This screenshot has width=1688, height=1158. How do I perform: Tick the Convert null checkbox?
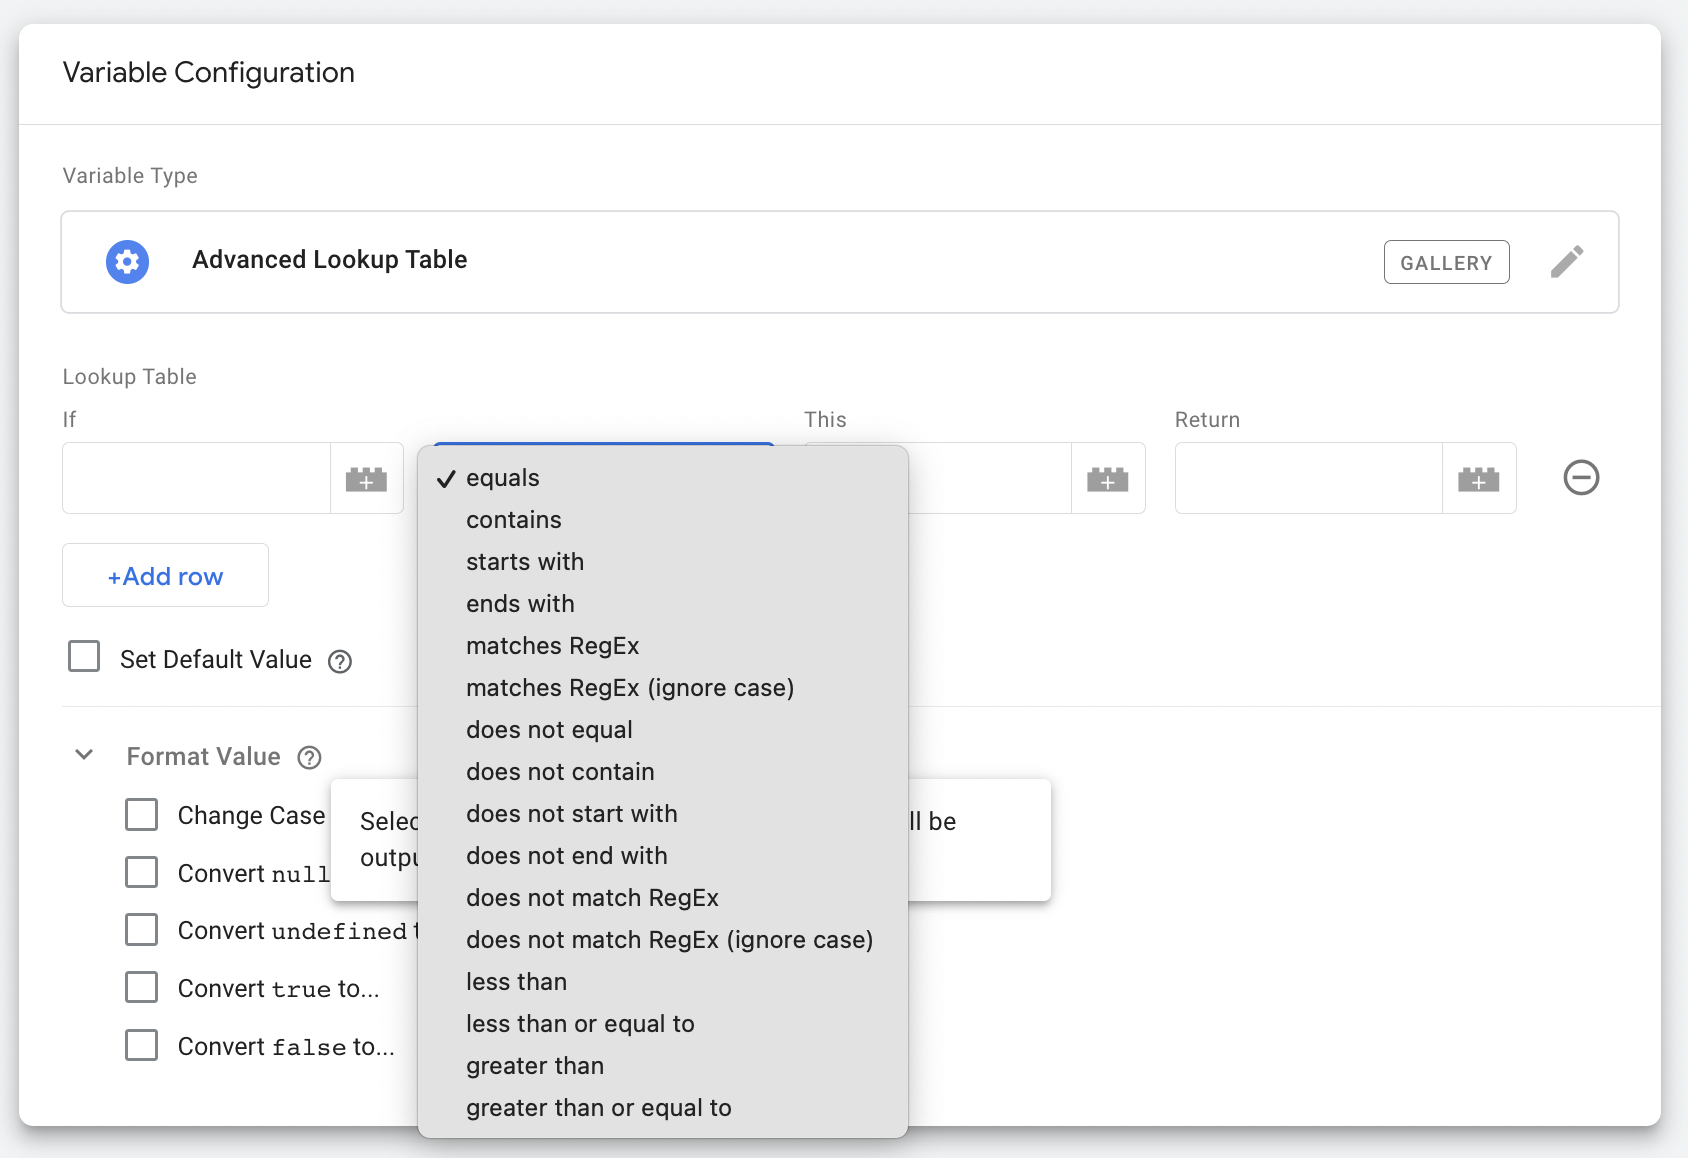tap(142, 872)
